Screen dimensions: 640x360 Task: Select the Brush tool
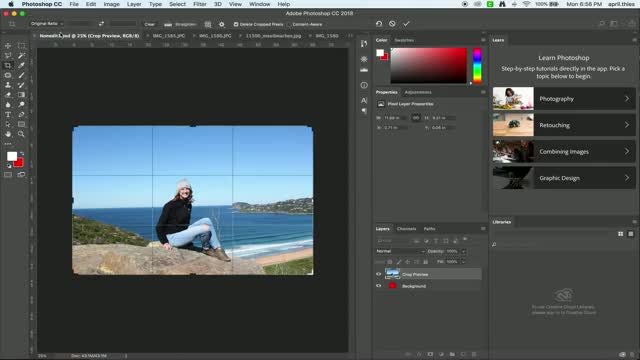21,75
